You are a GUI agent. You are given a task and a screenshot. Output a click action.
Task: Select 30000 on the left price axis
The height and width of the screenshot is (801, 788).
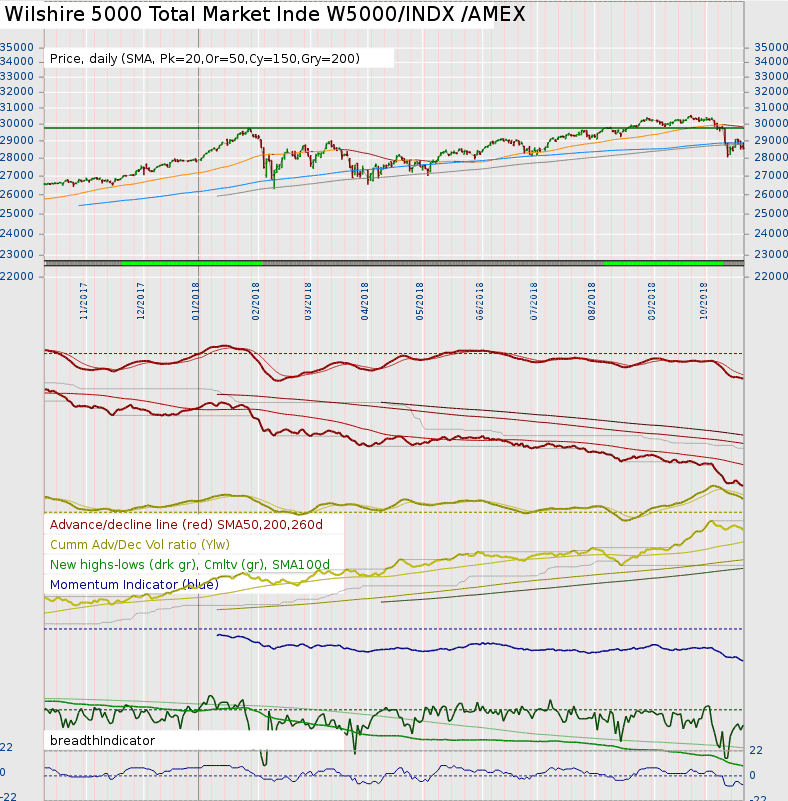[16, 123]
